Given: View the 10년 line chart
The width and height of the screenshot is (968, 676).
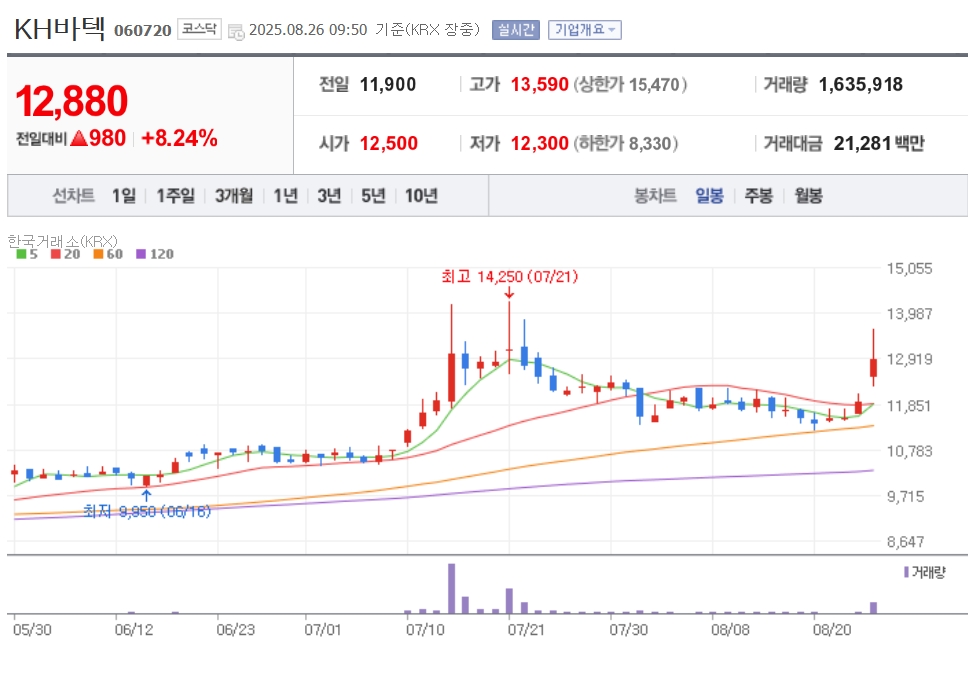Looking at the screenshot, I should [x=421, y=196].
